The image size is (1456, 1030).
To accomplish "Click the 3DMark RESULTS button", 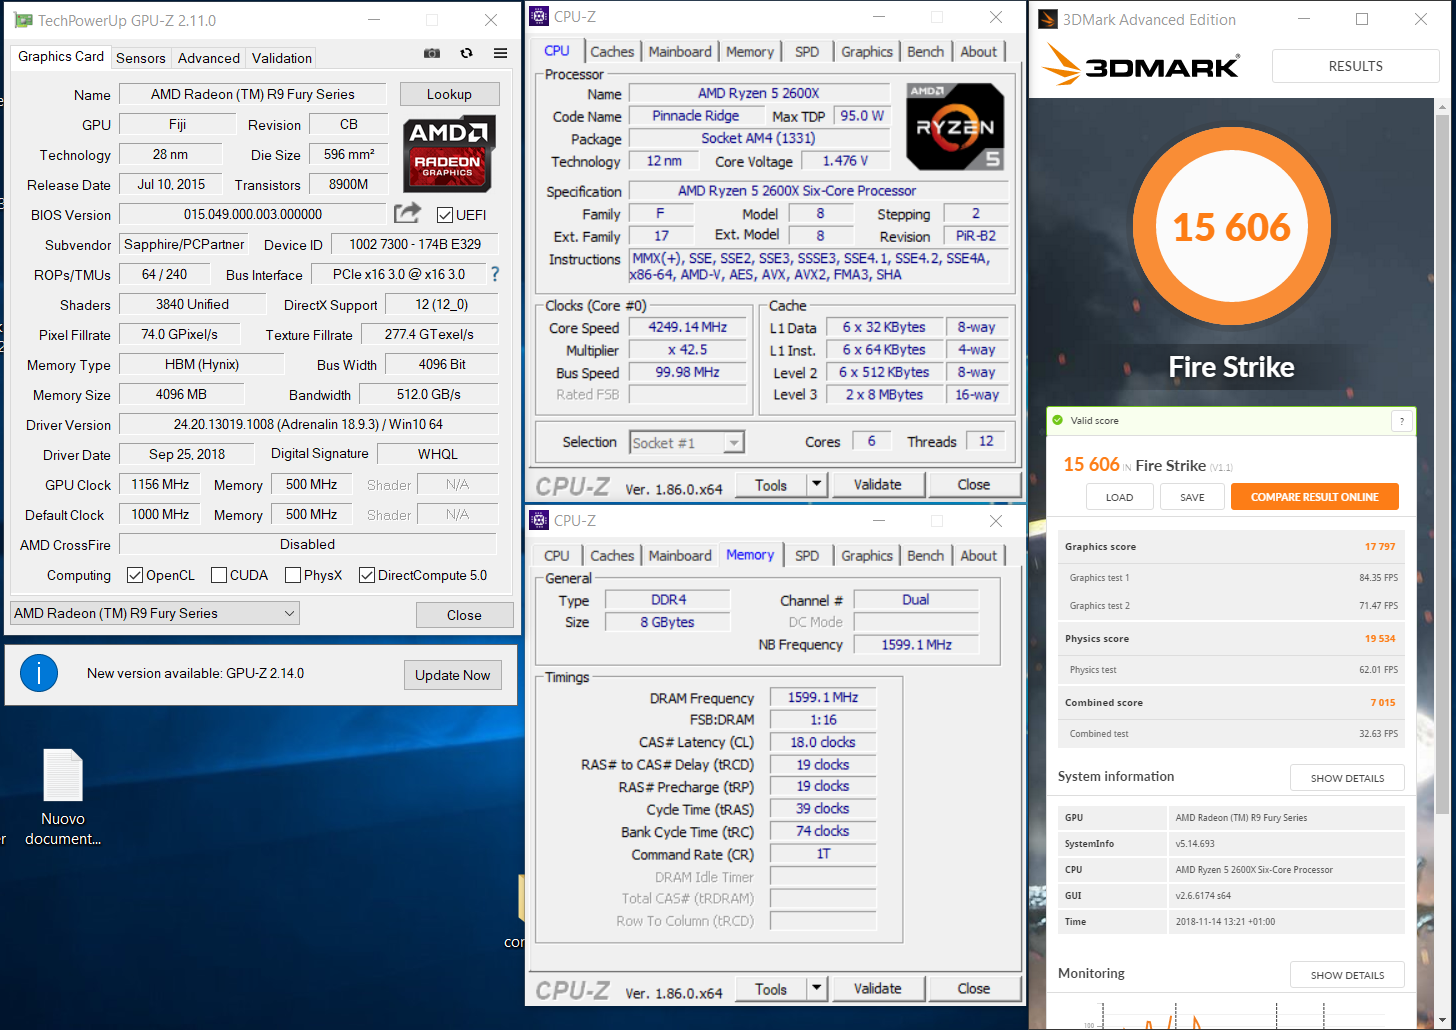I will click(1355, 66).
